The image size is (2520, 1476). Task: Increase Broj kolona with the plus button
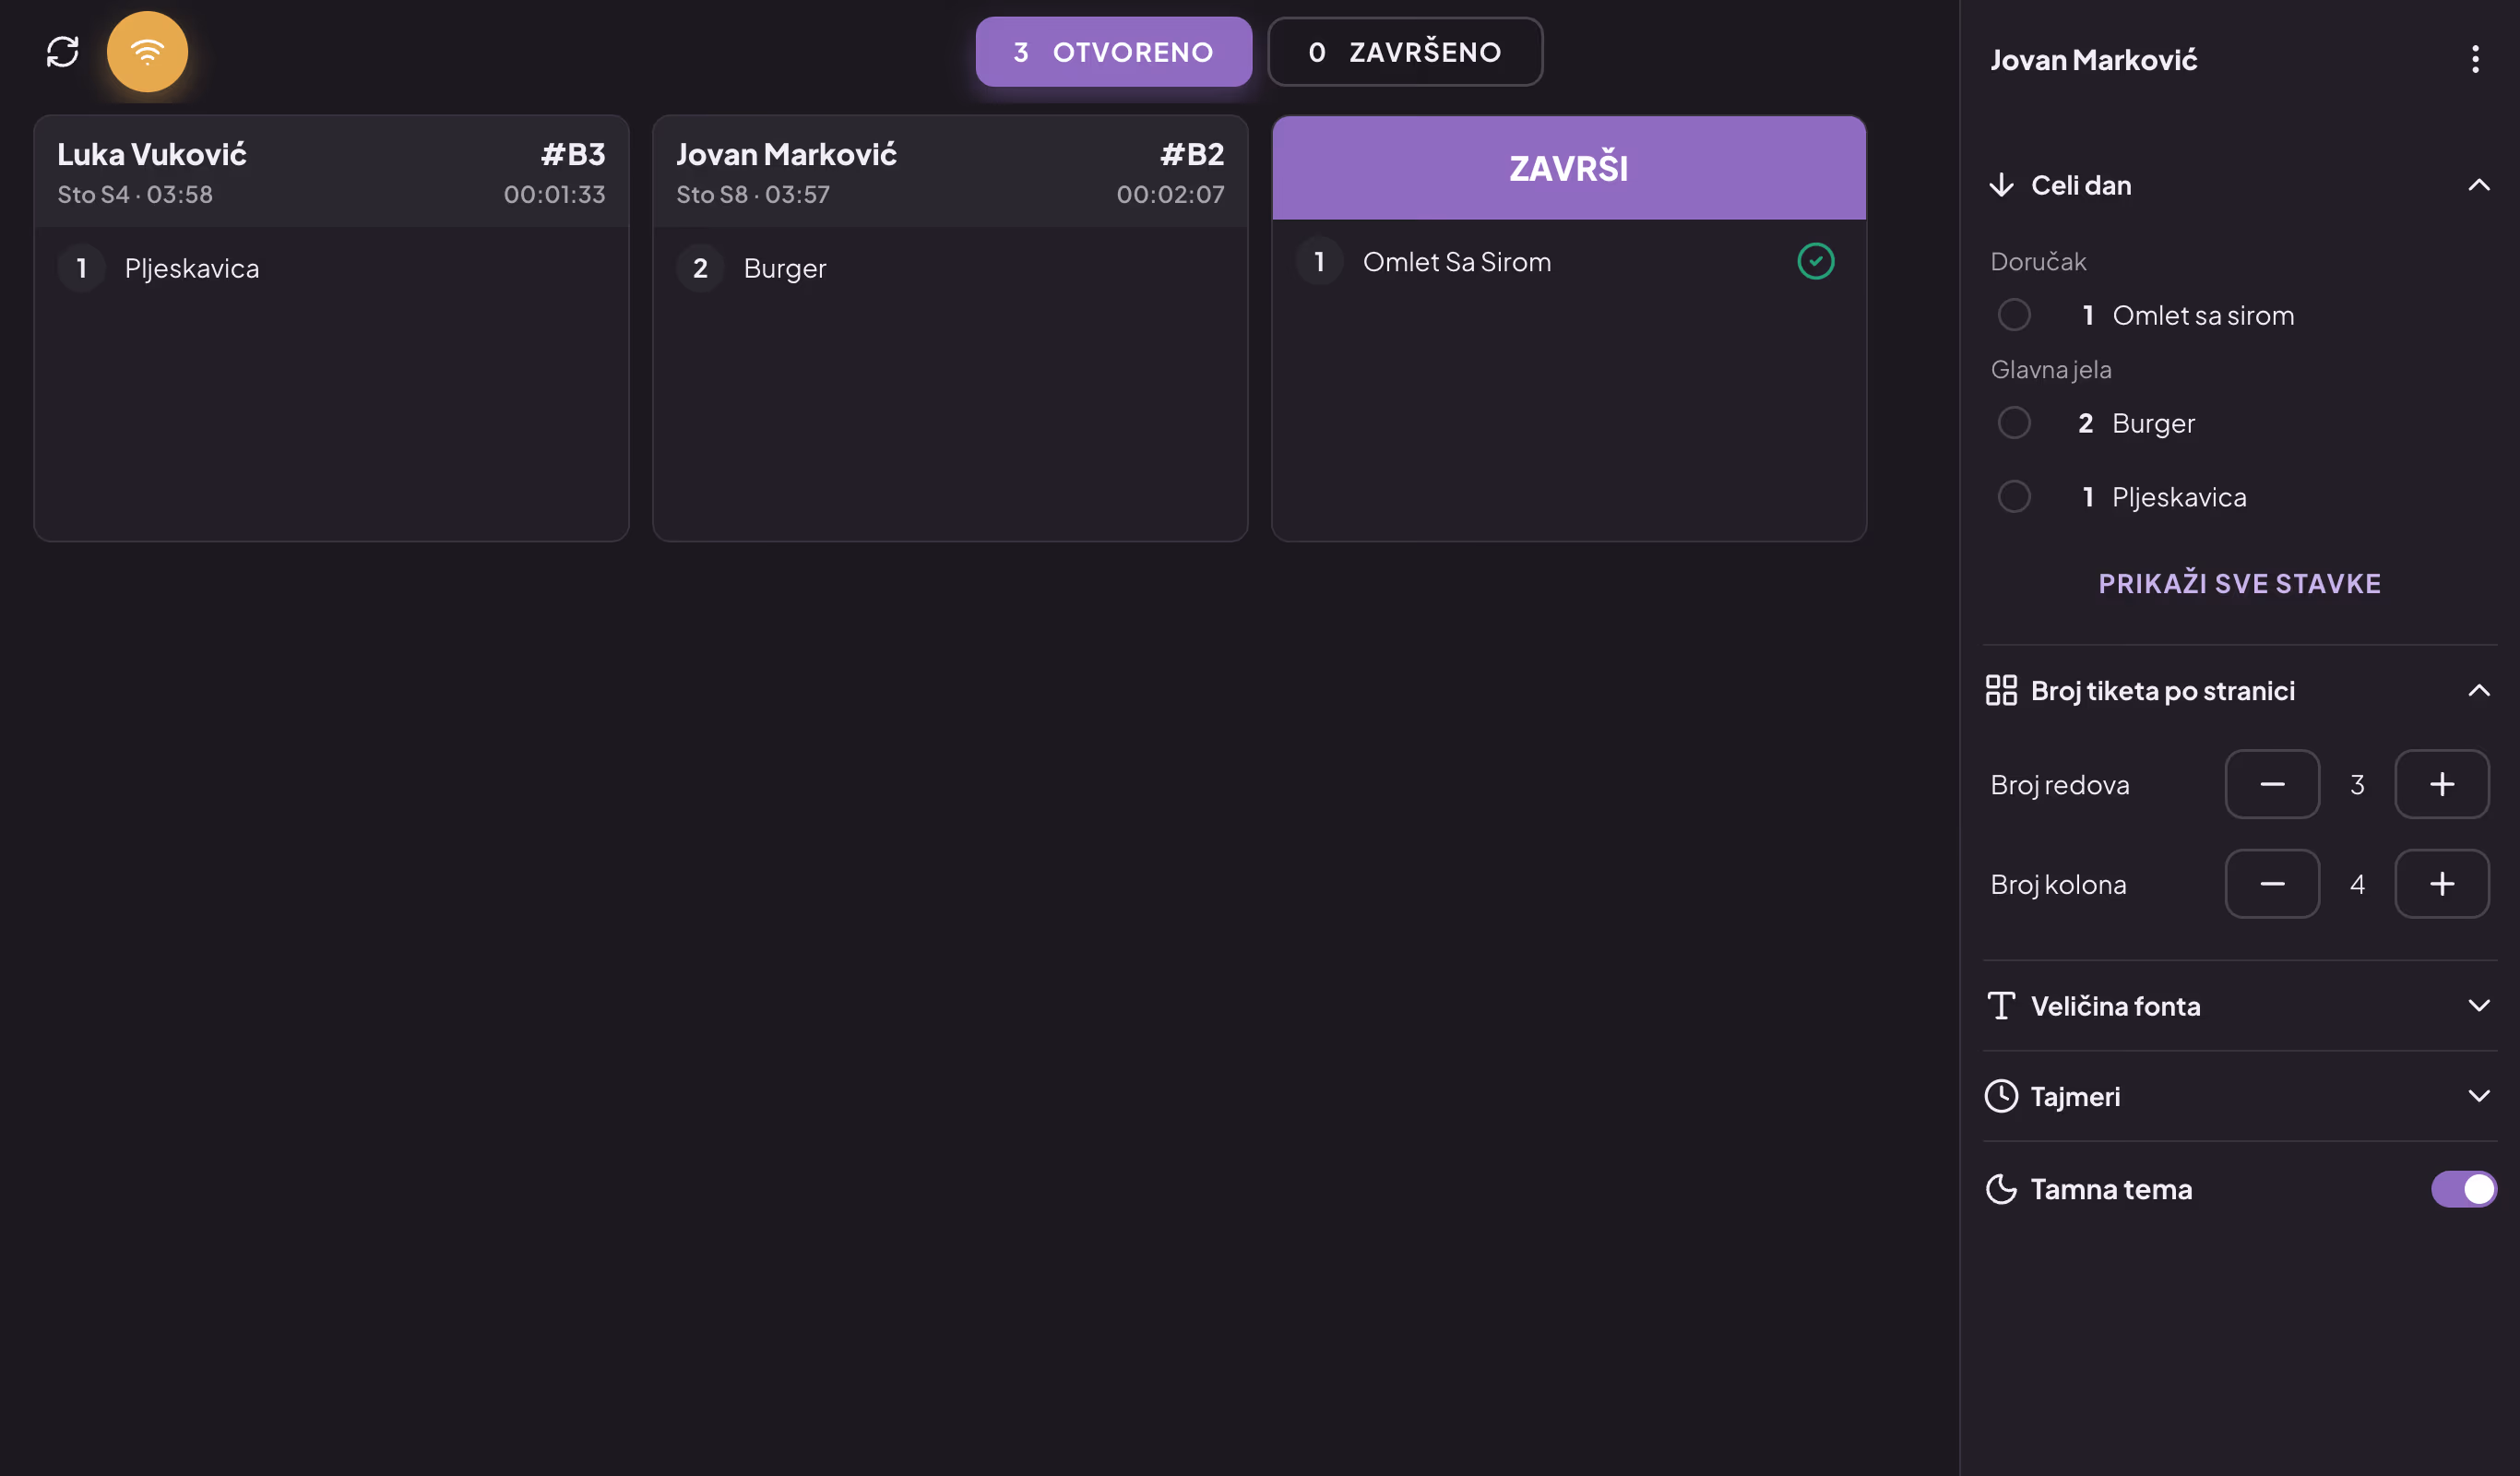pos(2441,884)
